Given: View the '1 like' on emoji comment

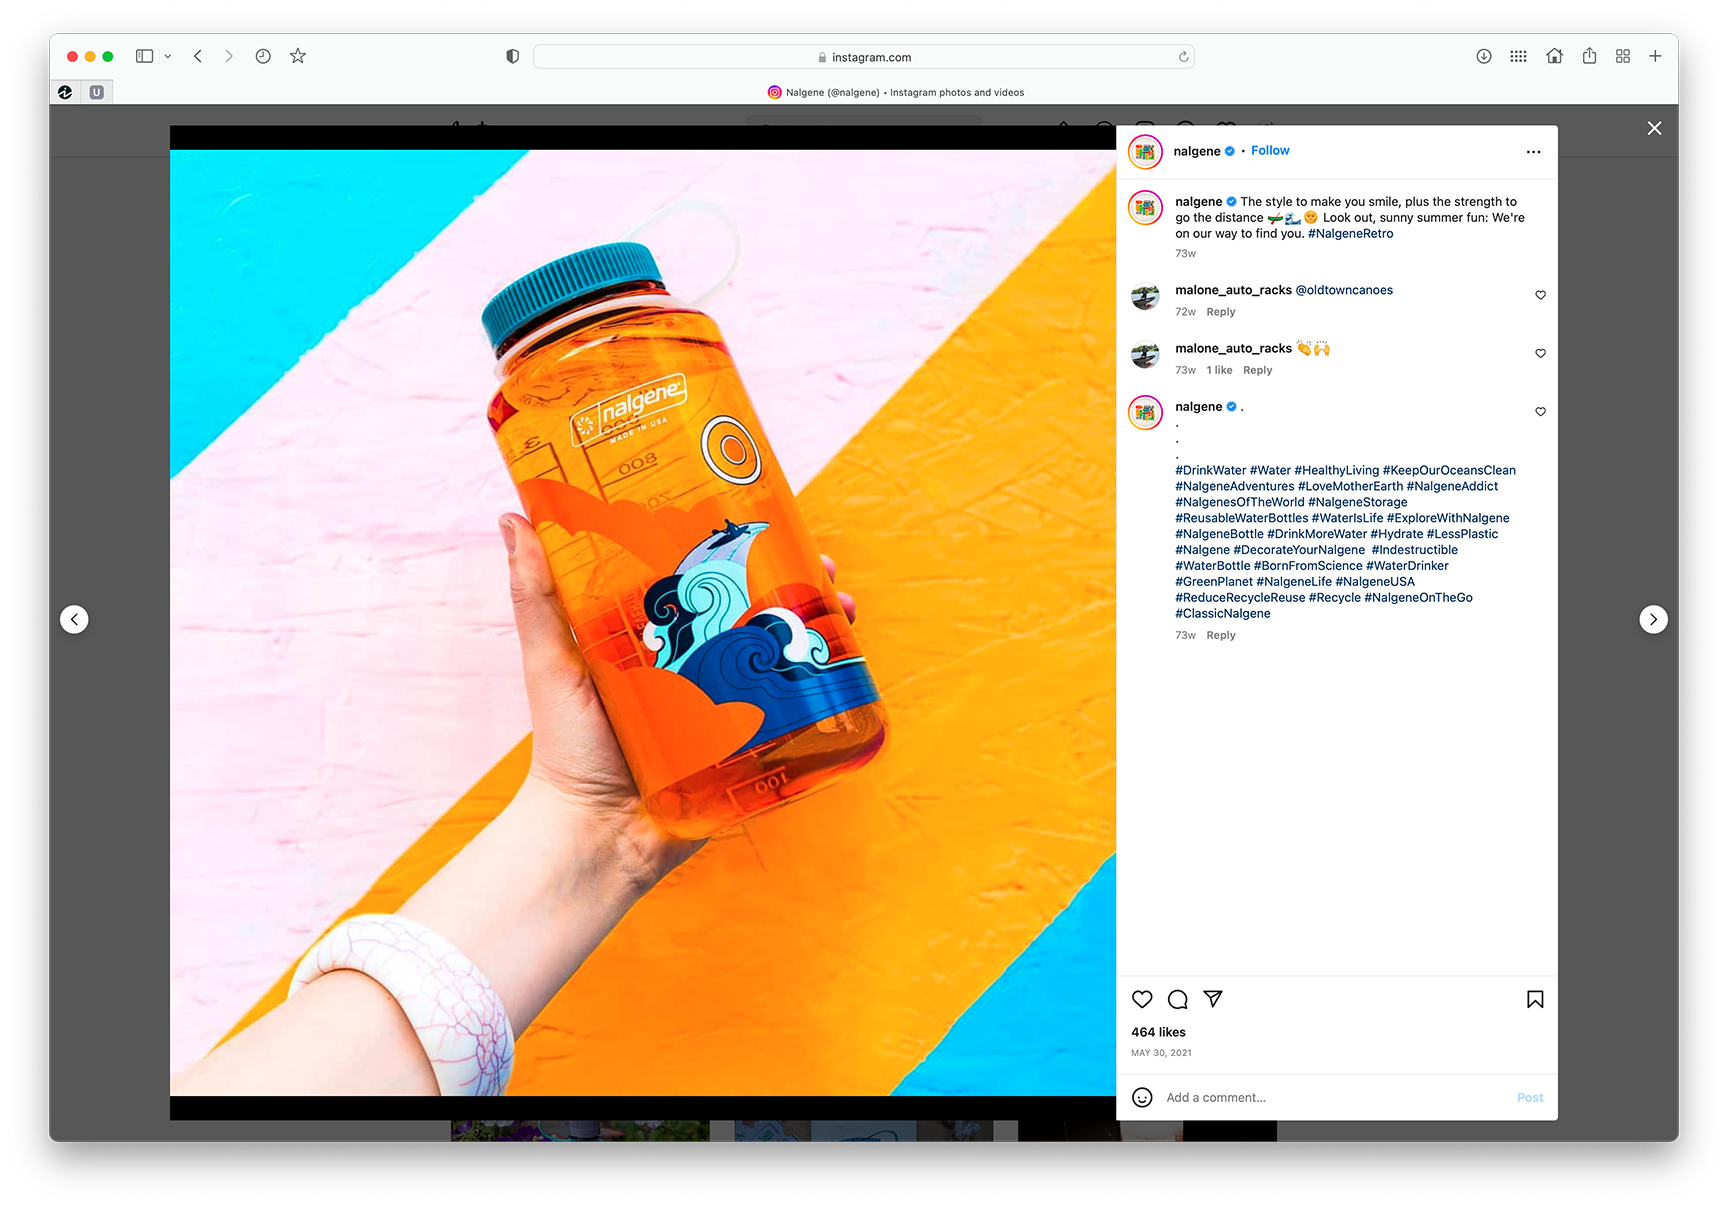Looking at the screenshot, I should tap(1219, 370).
